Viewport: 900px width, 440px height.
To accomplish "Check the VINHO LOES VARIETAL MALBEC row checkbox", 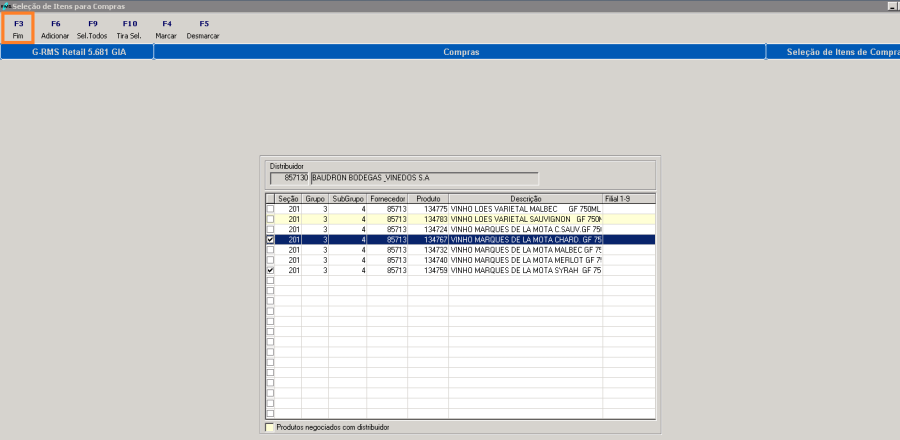I will coord(270,209).
